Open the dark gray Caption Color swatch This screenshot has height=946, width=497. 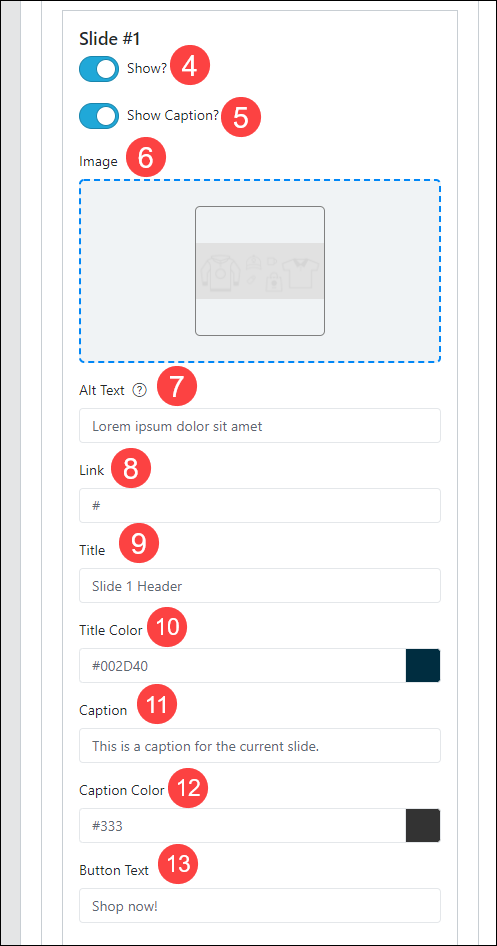[x=423, y=826]
